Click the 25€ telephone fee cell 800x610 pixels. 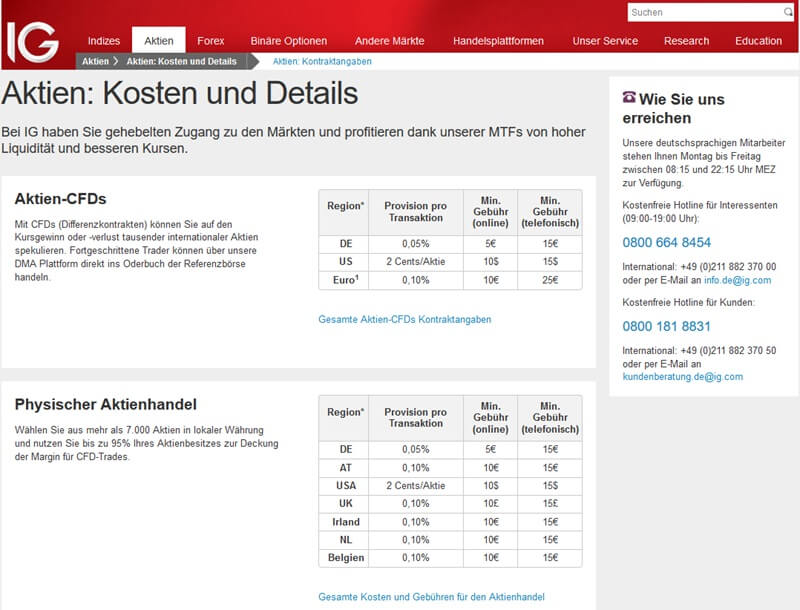click(550, 280)
